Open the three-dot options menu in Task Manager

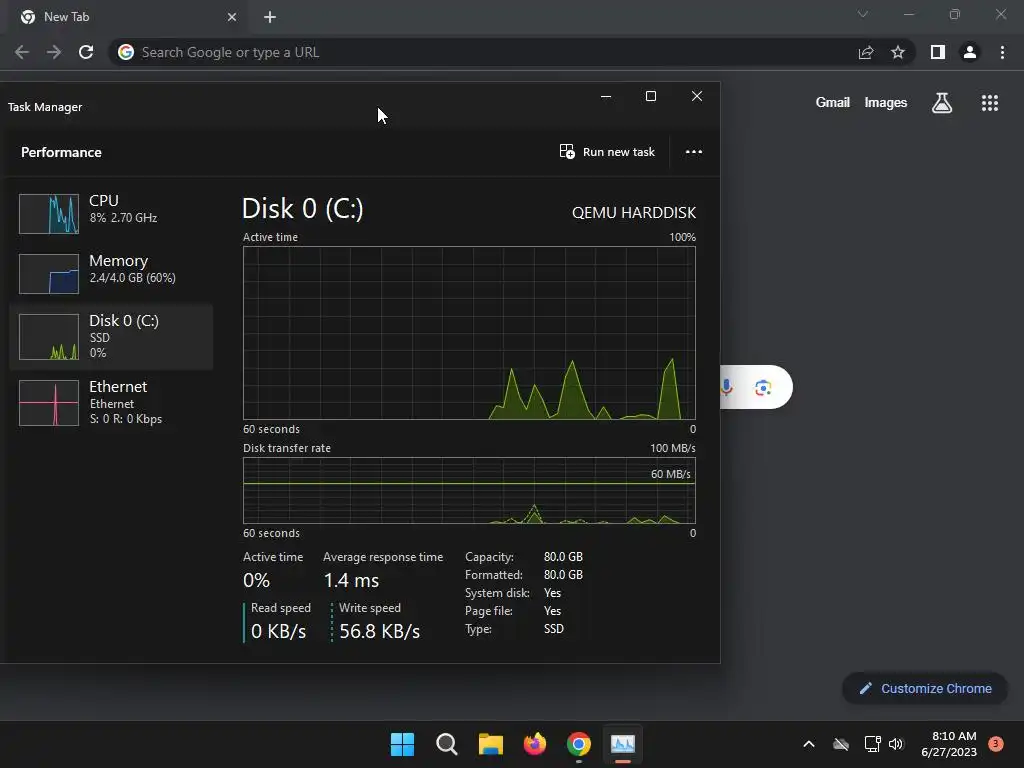point(694,152)
